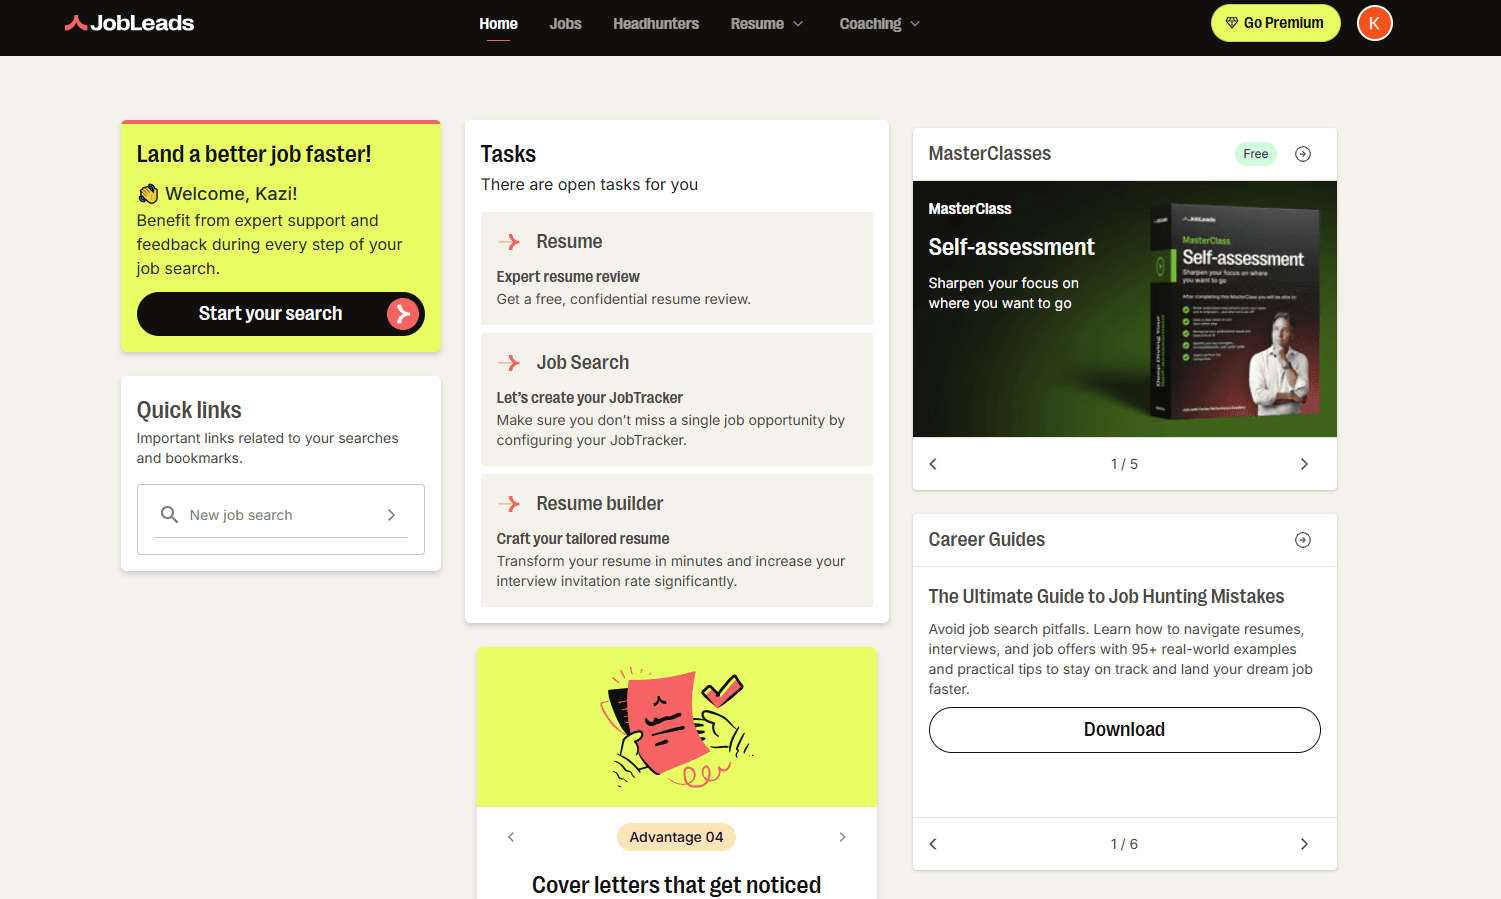
Task: Click the chevron in New job search row
Action: tap(391, 515)
